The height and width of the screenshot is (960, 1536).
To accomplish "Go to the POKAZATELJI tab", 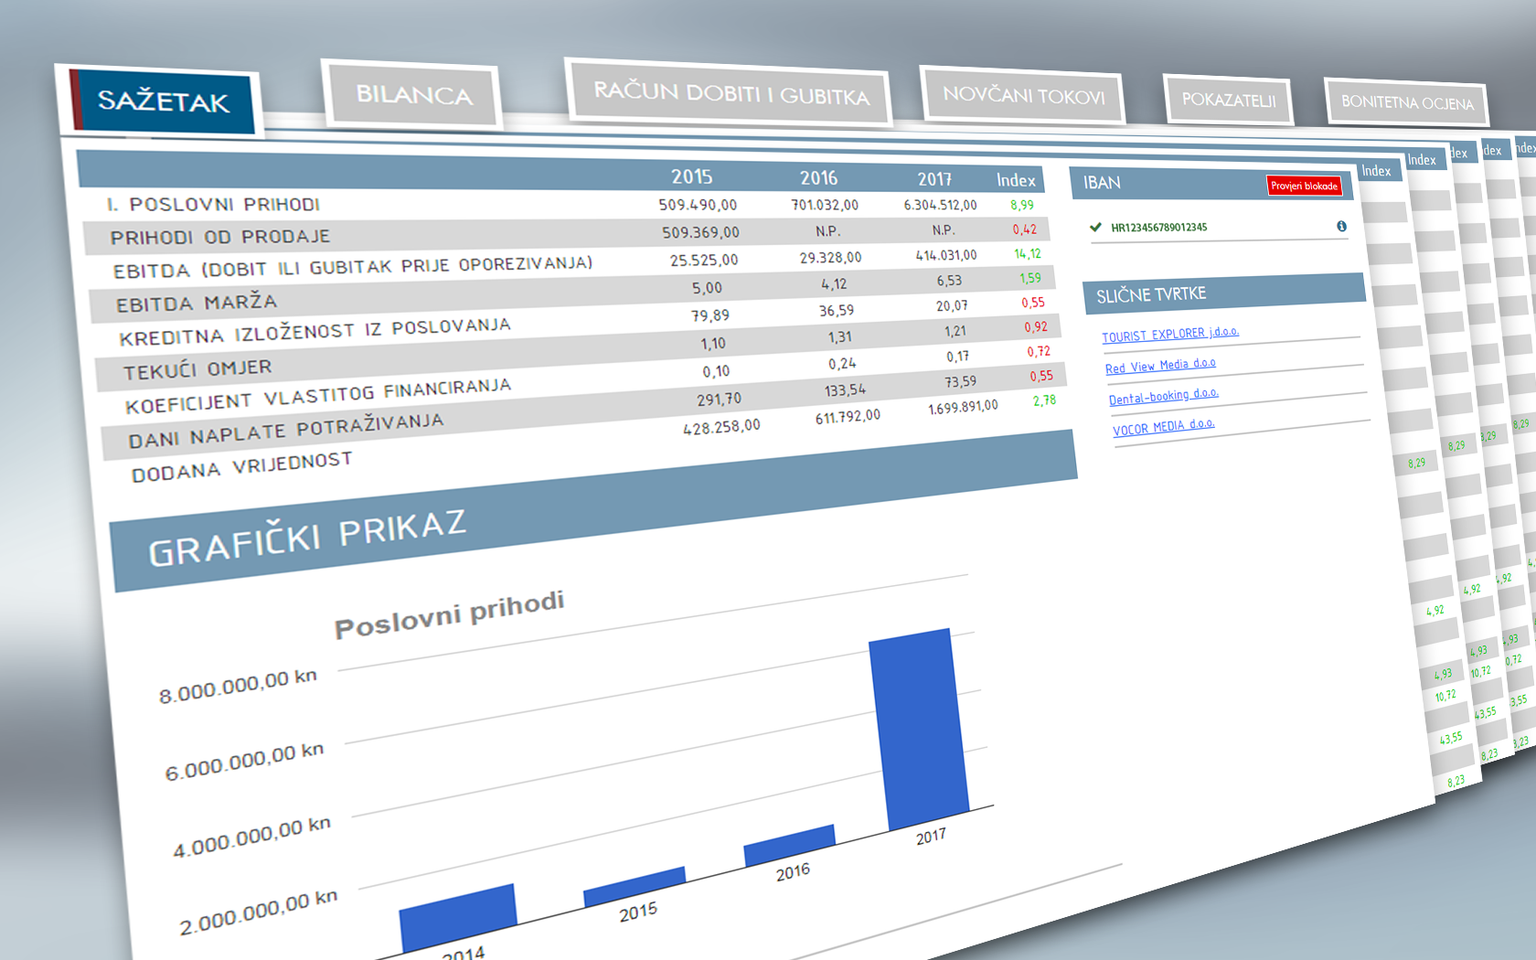I will coord(1228,100).
